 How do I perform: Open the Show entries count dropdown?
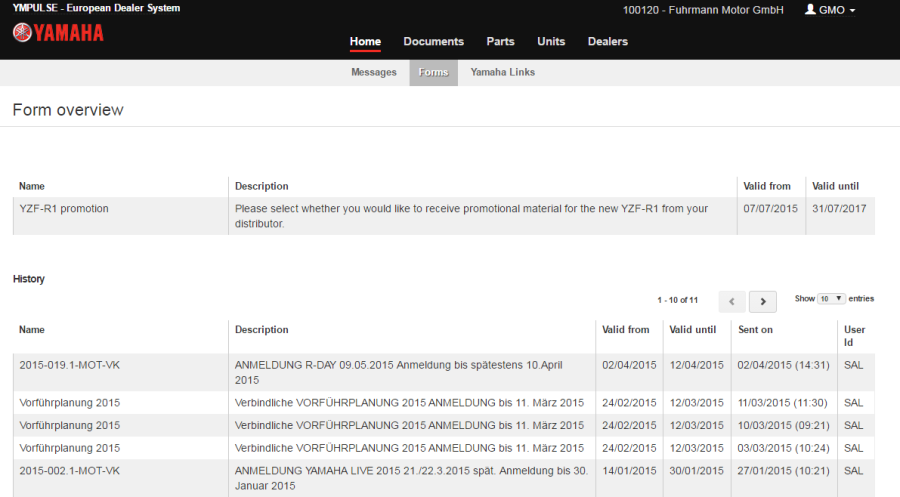[x=831, y=298]
